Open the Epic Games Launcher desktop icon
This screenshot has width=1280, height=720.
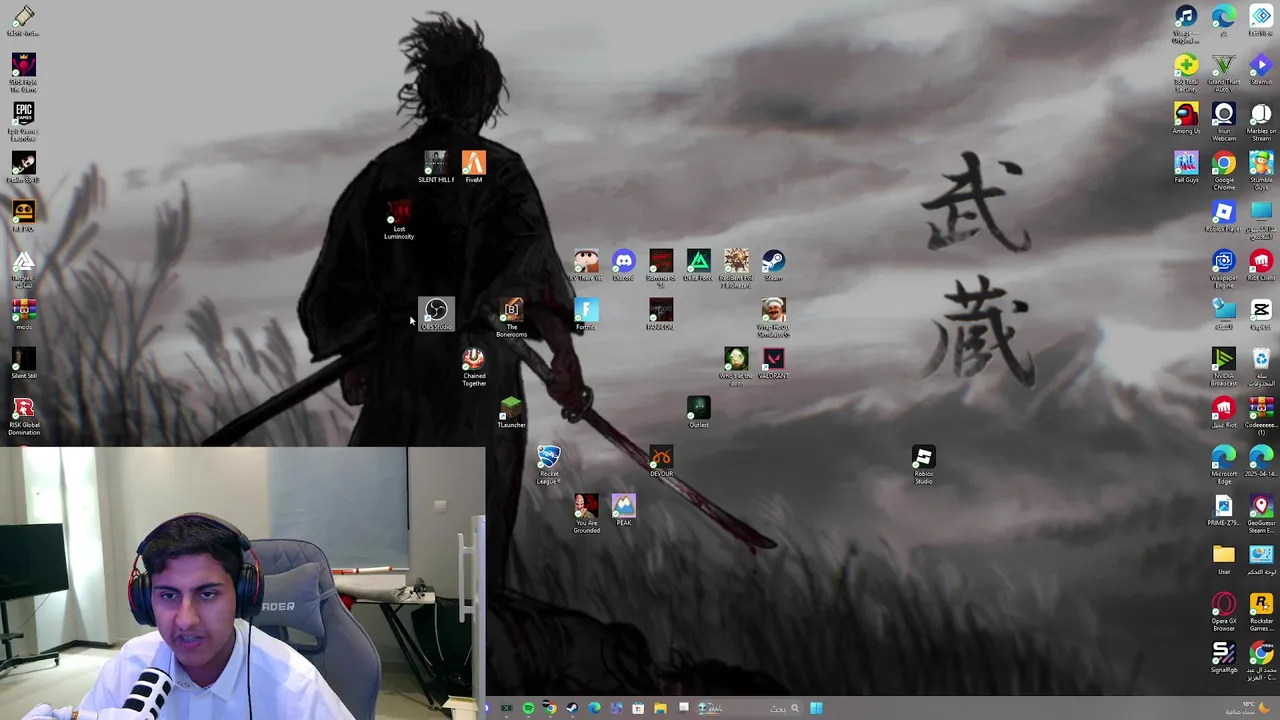23,122
